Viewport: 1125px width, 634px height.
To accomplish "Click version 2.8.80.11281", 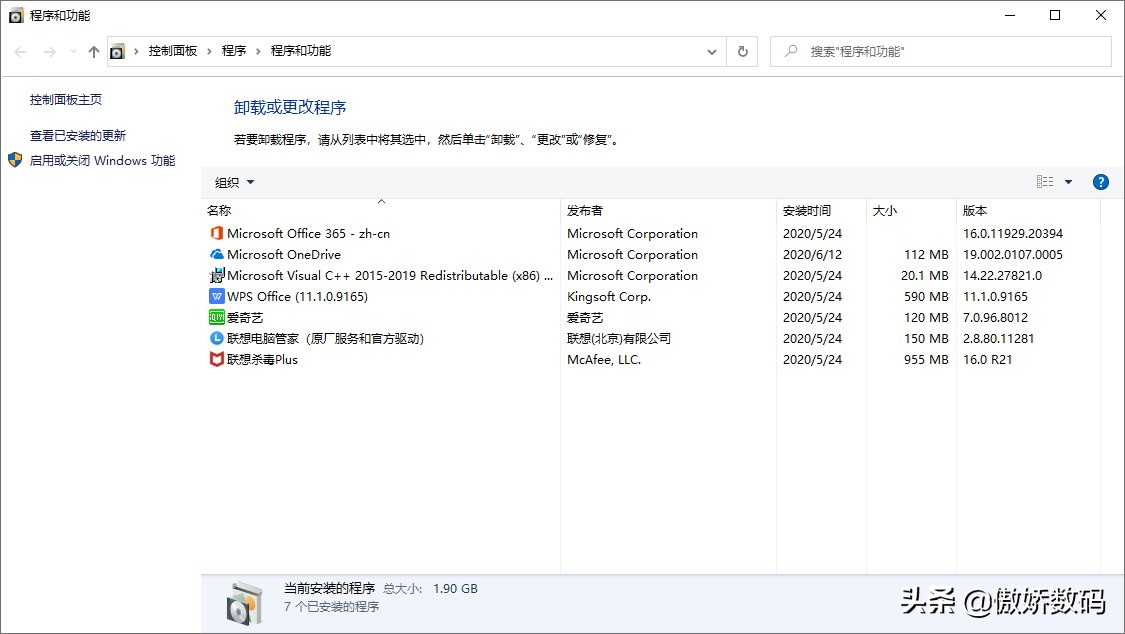I will 998,339.
